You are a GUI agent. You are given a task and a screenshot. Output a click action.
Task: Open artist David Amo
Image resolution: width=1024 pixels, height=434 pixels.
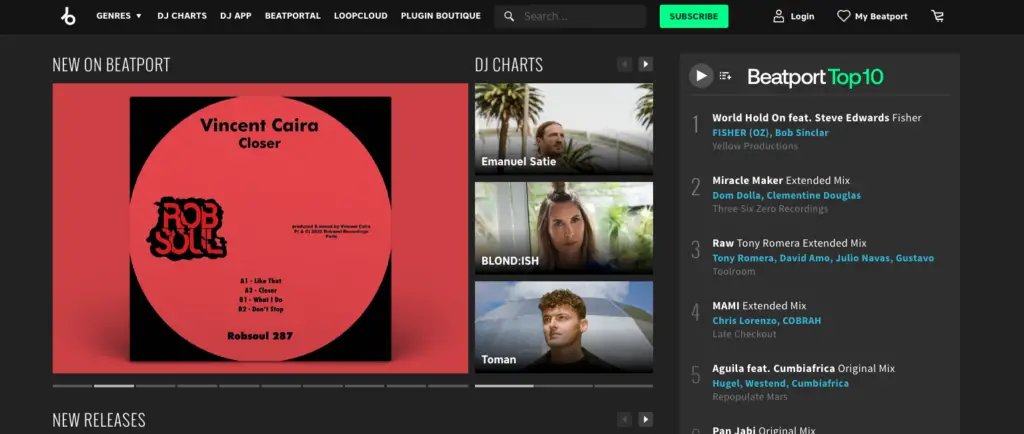pos(806,258)
